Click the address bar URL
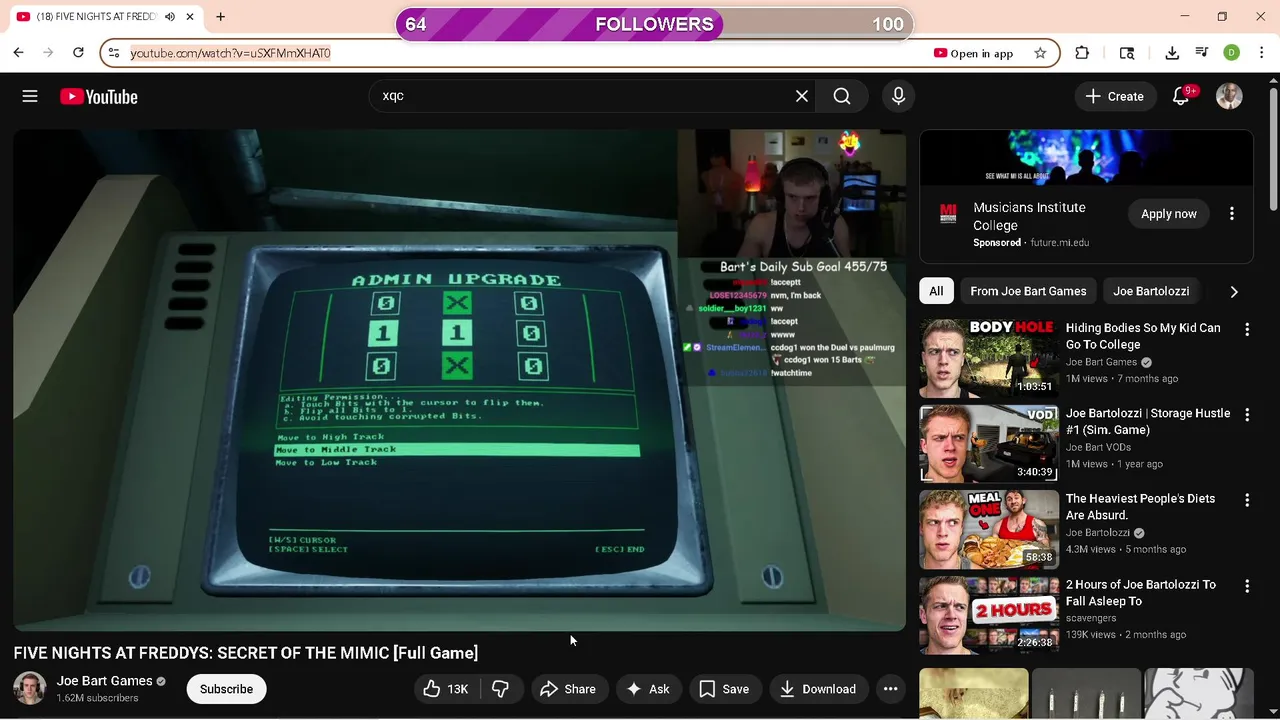The width and height of the screenshot is (1280, 720). pyautogui.click(x=230, y=53)
